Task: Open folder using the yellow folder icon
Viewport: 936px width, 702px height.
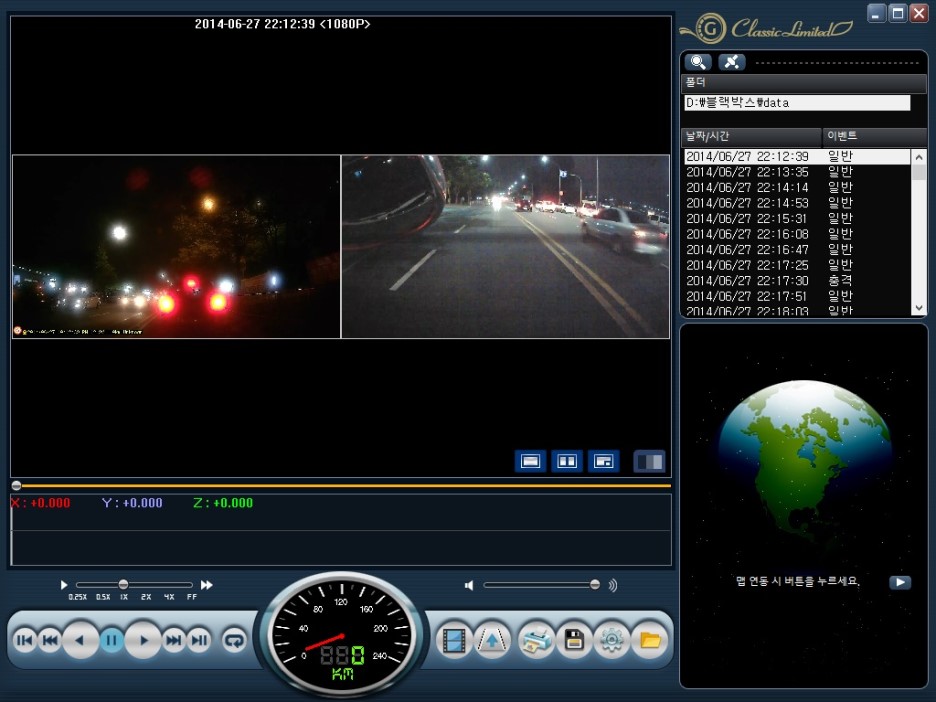Action: 650,640
